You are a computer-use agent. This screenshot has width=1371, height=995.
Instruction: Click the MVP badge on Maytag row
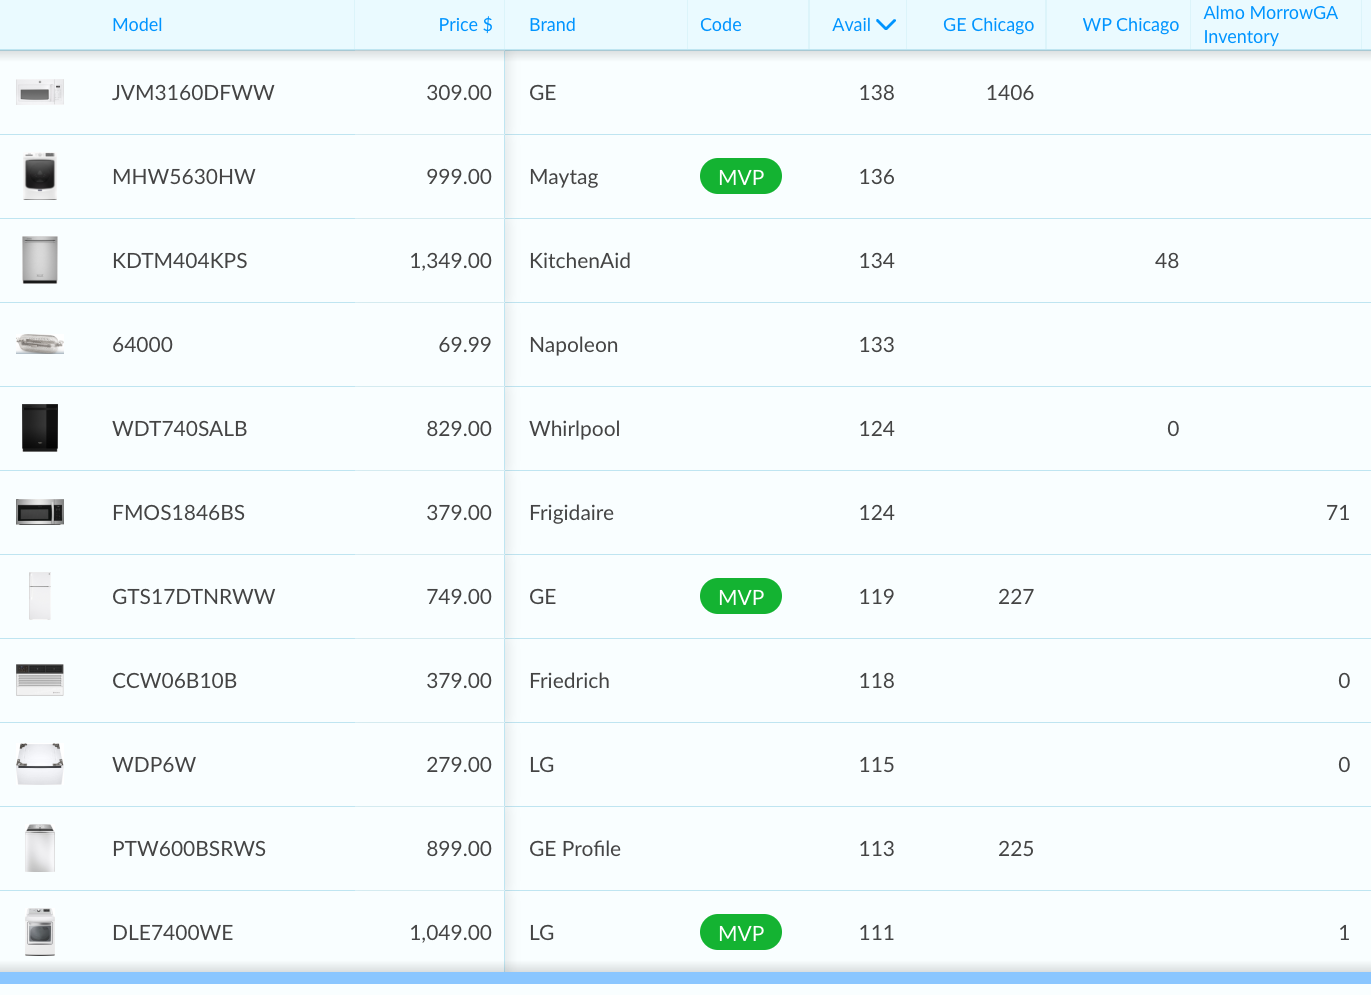tap(741, 177)
